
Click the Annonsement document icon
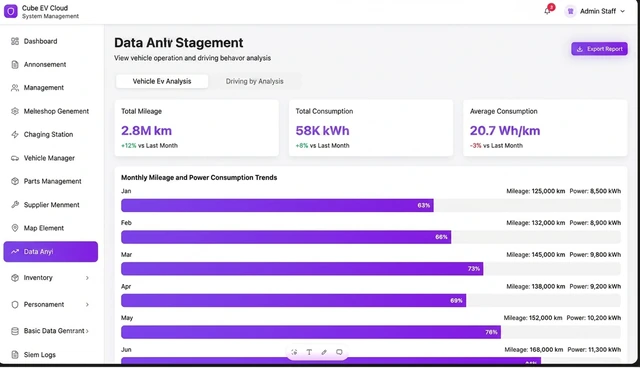pos(15,64)
